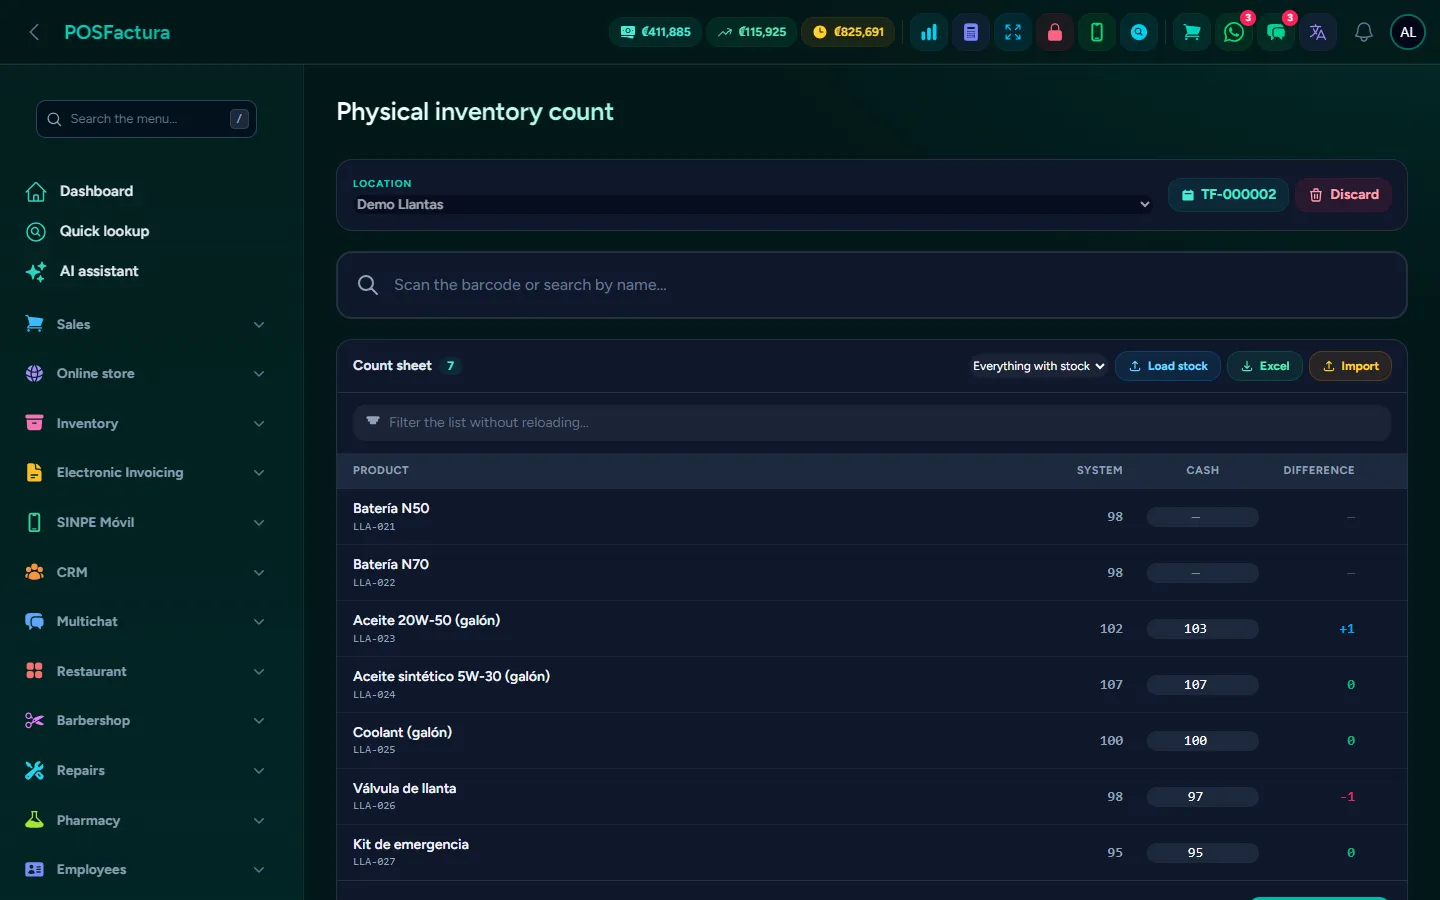The width and height of the screenshot is (1440, 900).
Task: Open Quick lookup from sidebar
Action: (x=104, y=231)
